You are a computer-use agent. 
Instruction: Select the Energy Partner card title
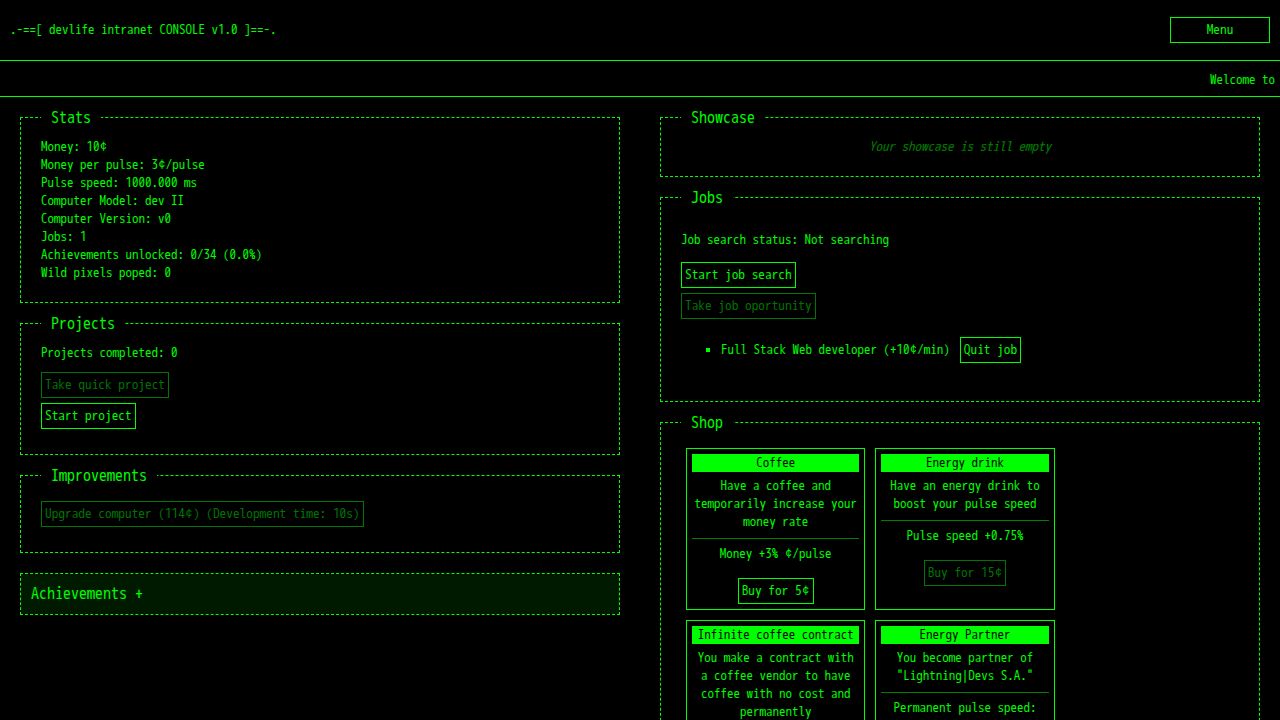(965, 635)
